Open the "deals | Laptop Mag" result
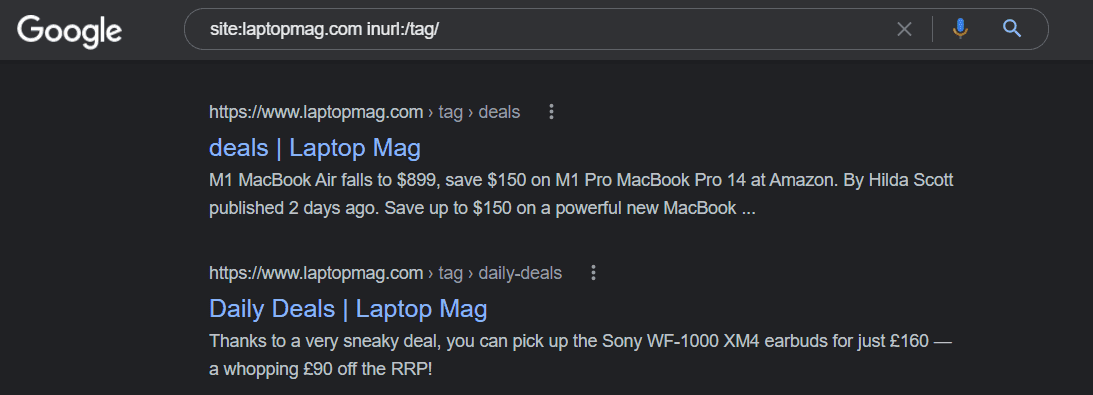This screenshot has height=395, width=1093. 315,148
